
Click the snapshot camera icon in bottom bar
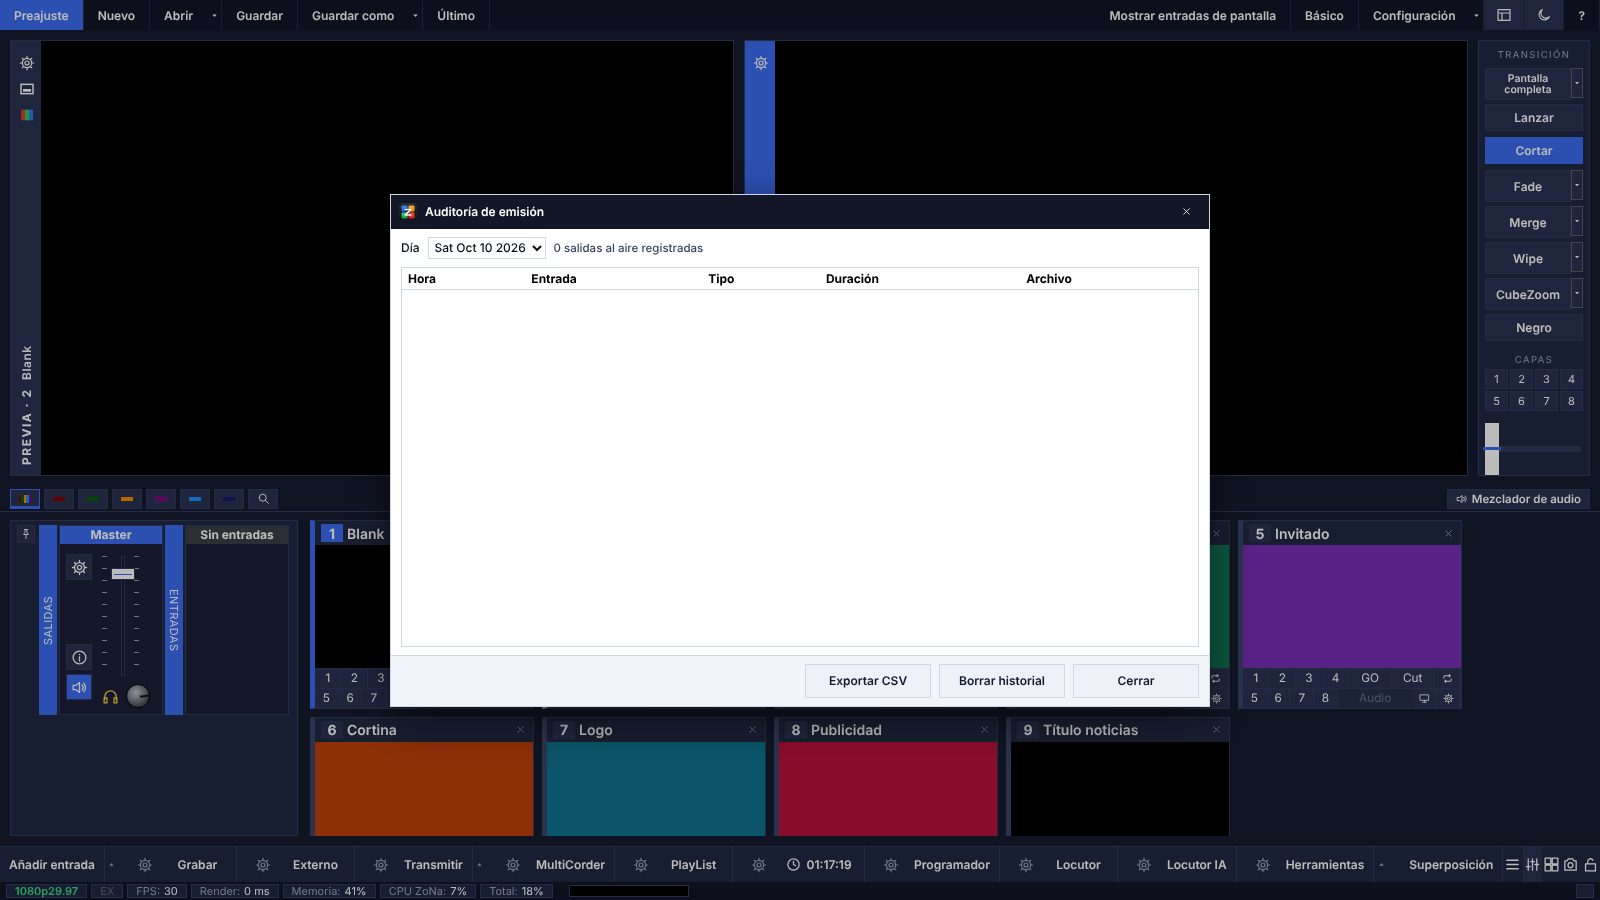1570,865
